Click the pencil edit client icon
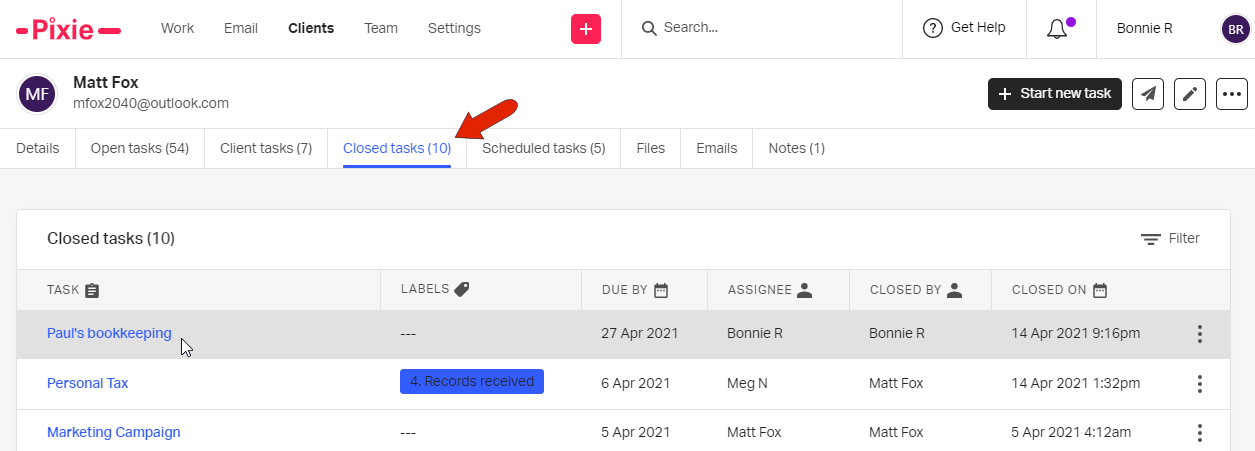The image size is (1255, 451). (1190, 94)
